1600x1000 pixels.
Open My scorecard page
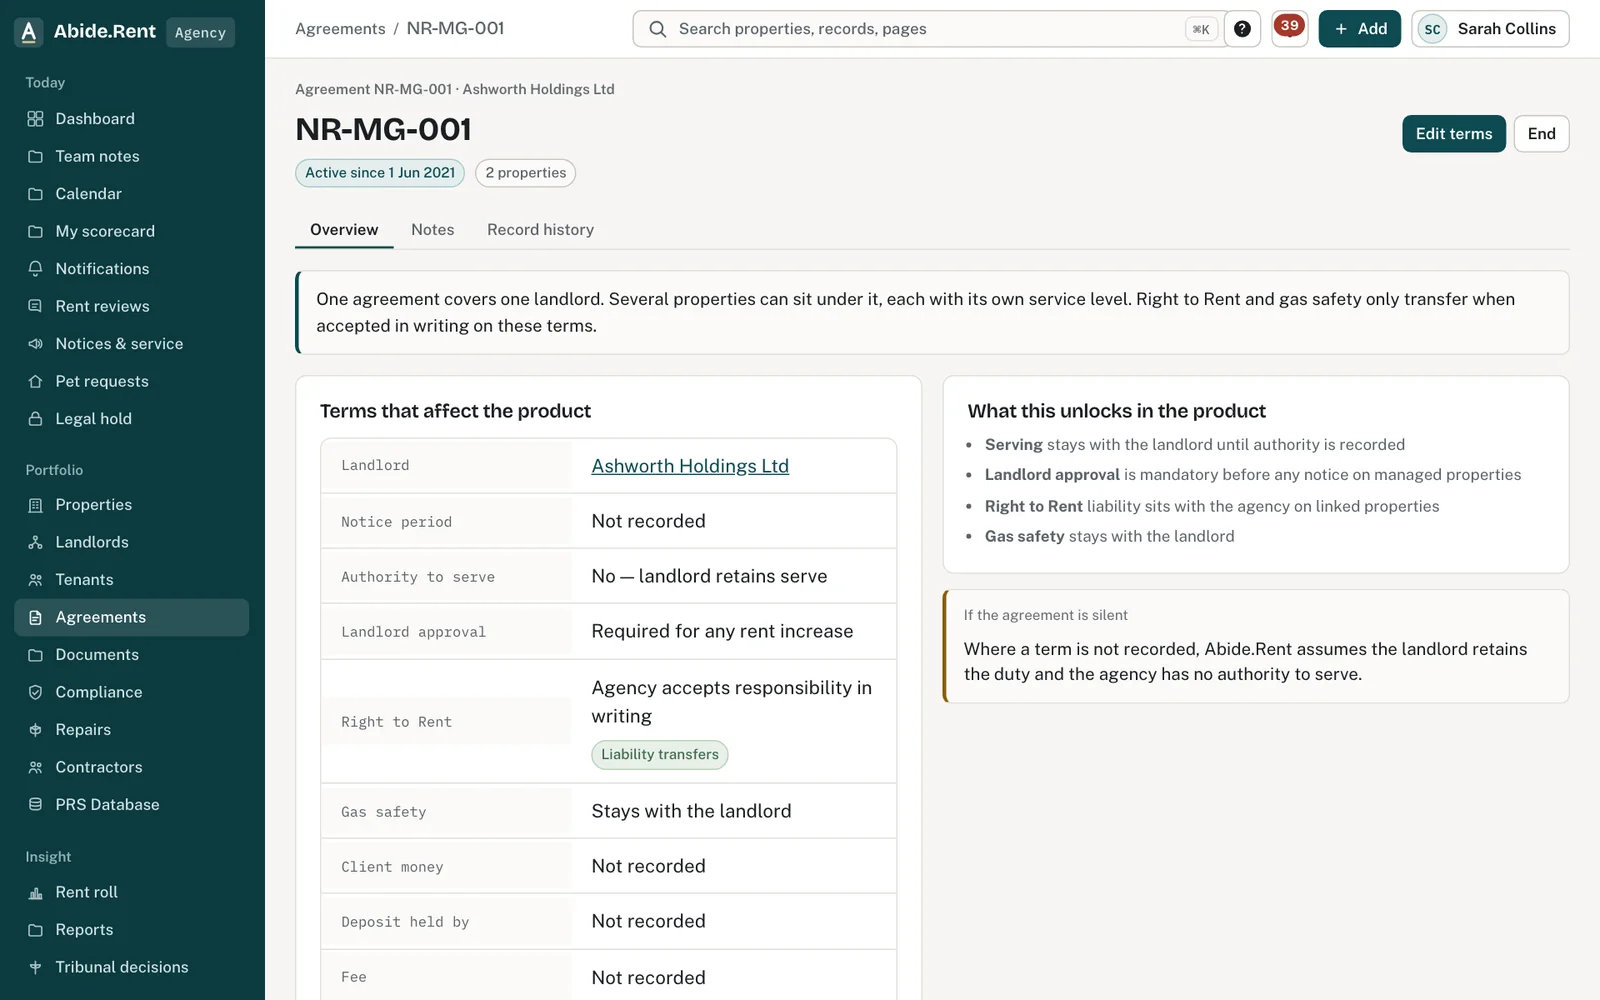pyautogui.click(x=132, y=232)
